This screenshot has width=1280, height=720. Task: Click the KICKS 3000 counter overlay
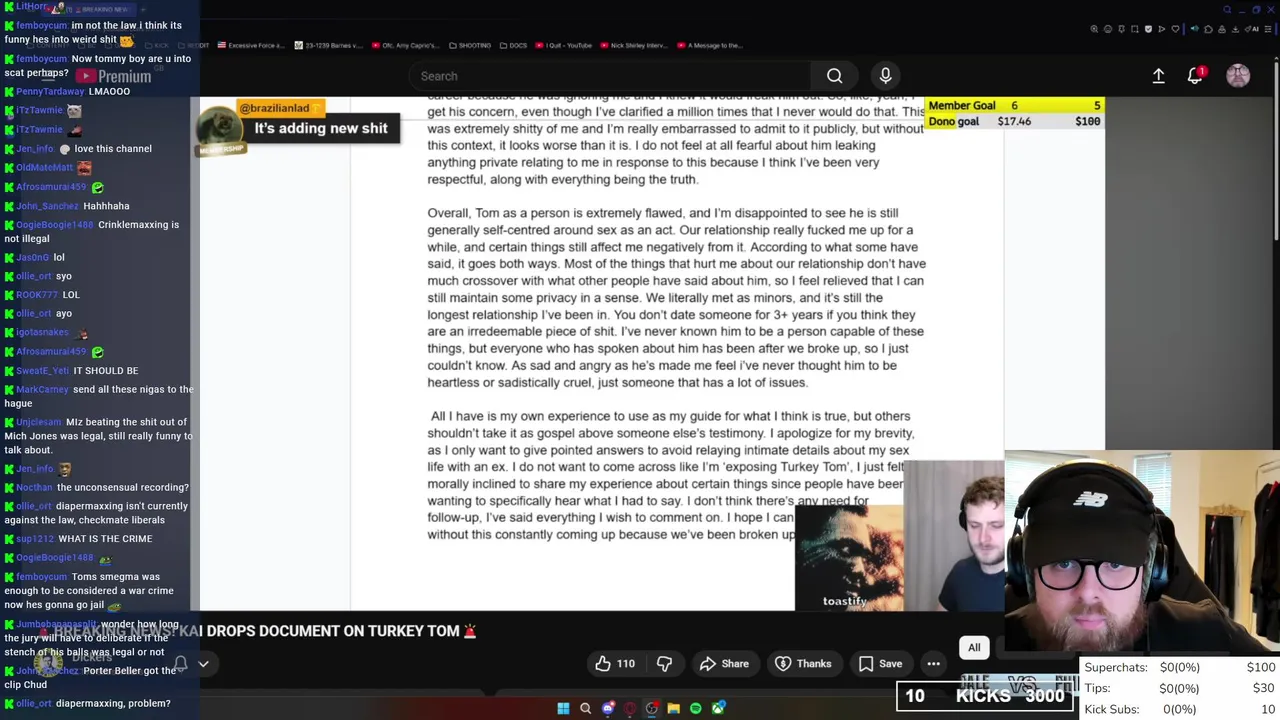pyautogui.click(x=986, y=695)
